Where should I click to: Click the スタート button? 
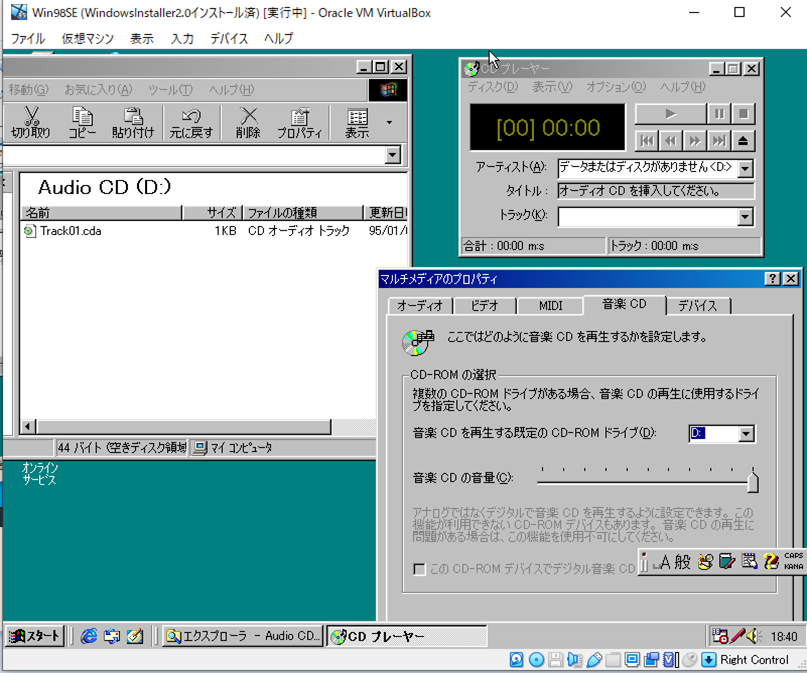(34, 636)
